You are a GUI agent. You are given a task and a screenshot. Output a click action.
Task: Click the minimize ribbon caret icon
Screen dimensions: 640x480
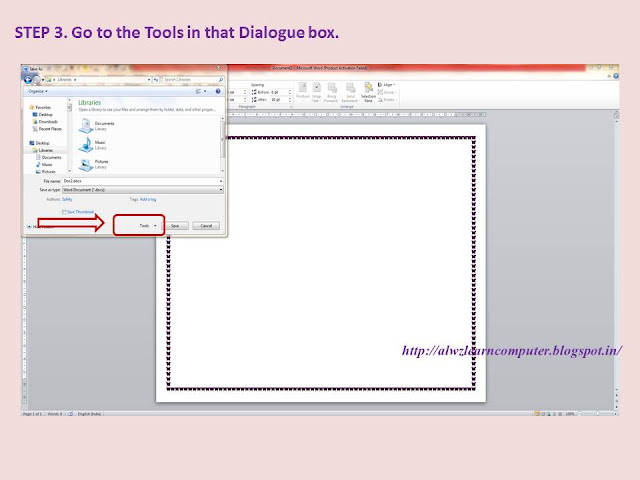[x=609, y=76]
